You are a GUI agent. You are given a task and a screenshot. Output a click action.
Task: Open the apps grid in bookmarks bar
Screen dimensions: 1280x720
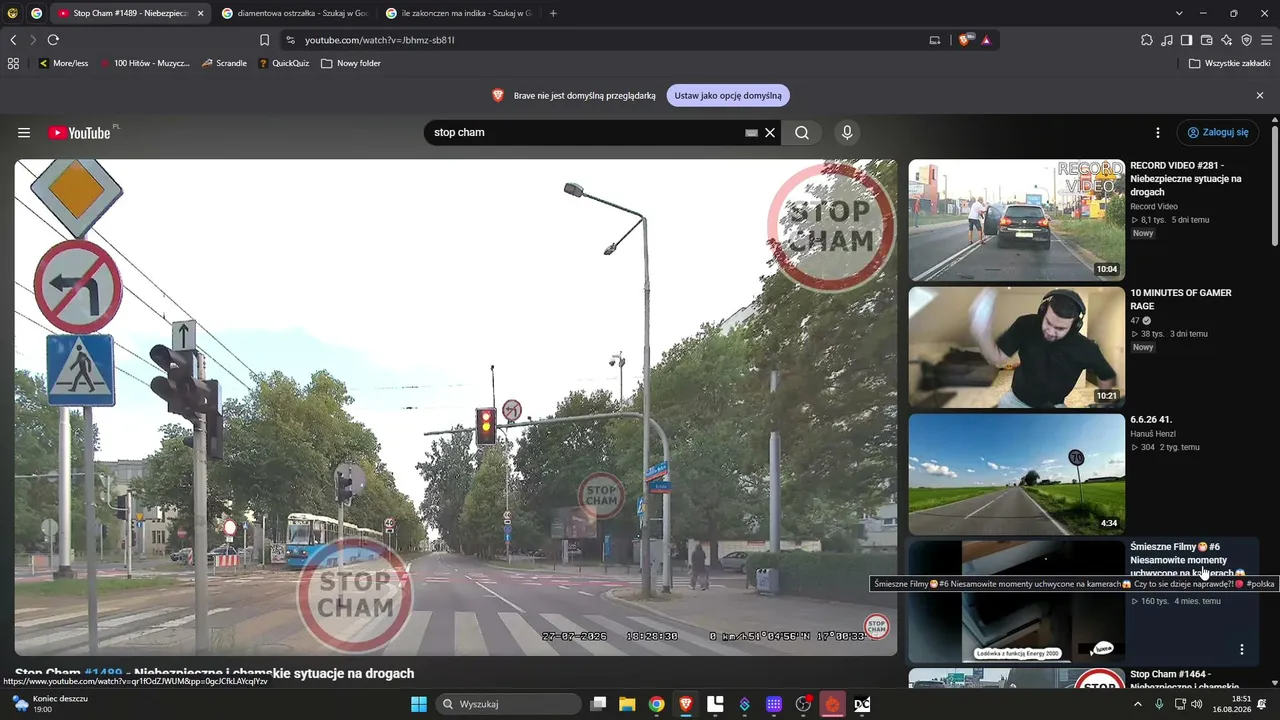[13, 63]
